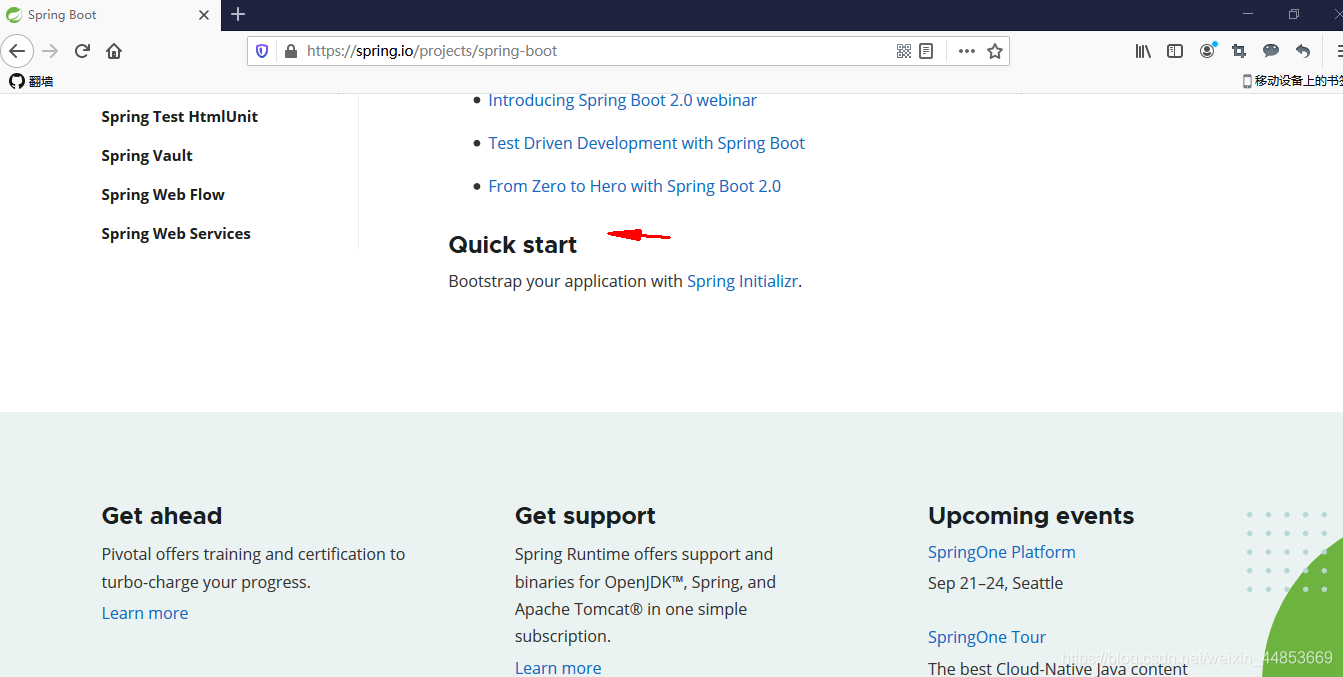Open tracking protection shield info
Image resolution: width=1343 pixels, height=677 pixels.
[262, 51]
